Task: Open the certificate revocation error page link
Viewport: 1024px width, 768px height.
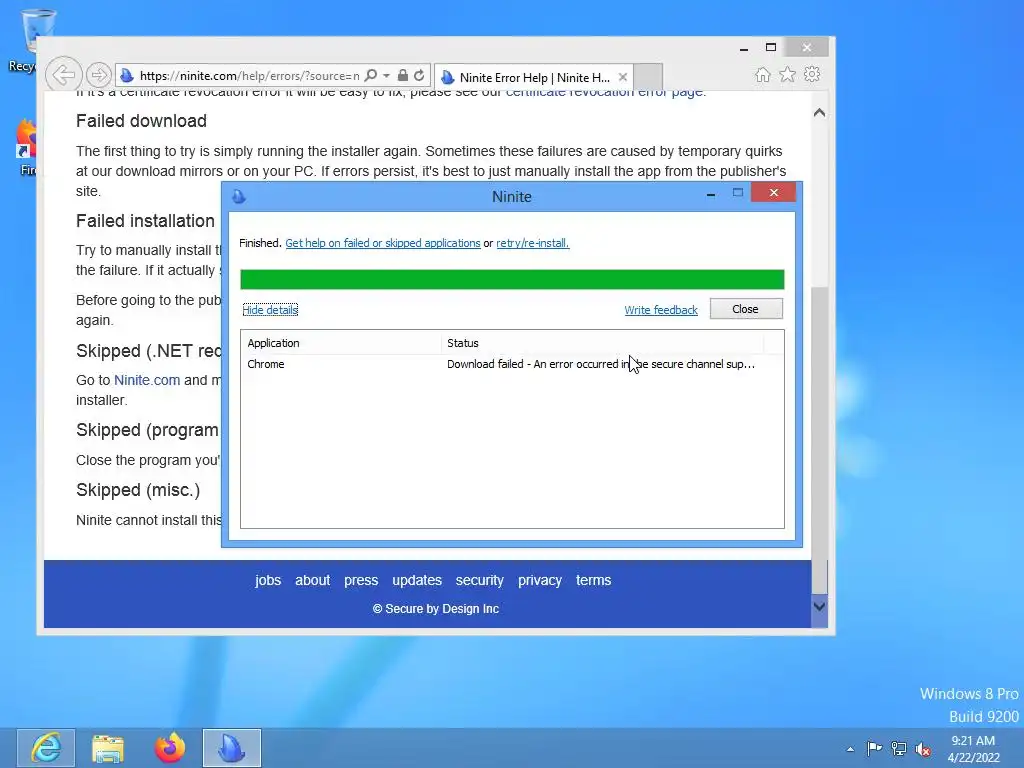Action: [x=605, y=93]
